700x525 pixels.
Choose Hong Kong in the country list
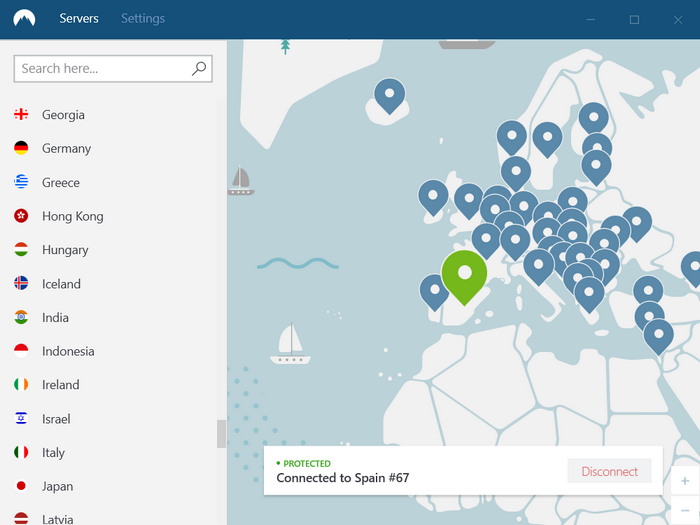(73, 216)
